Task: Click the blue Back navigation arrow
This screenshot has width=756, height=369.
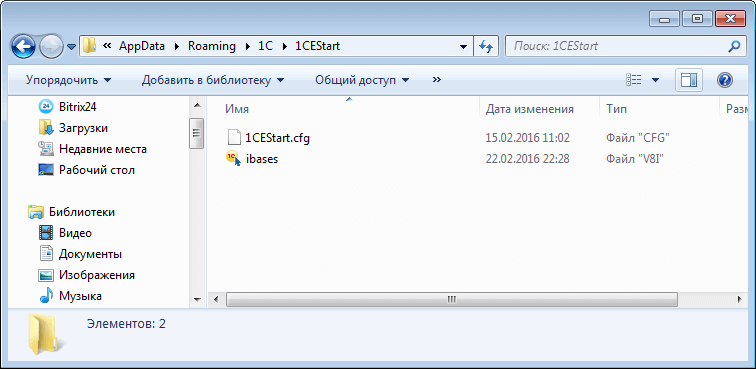Action: (x=23, y=47)
